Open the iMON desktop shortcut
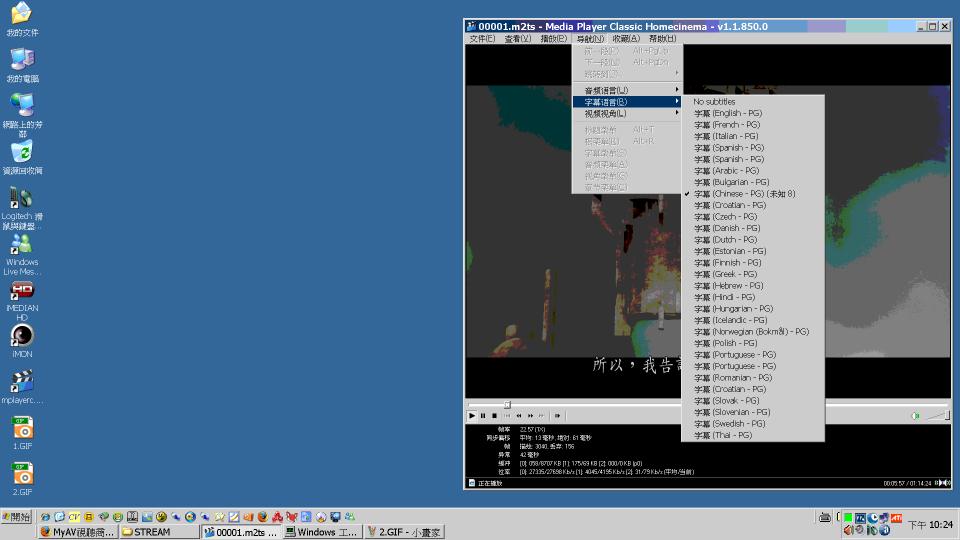 (22, 336)
